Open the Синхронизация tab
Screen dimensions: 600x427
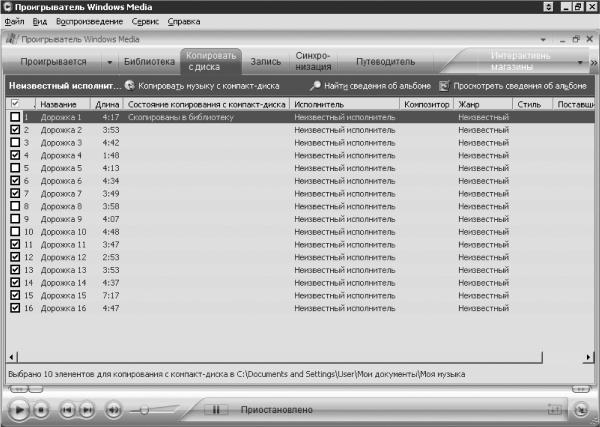point(313,61)
